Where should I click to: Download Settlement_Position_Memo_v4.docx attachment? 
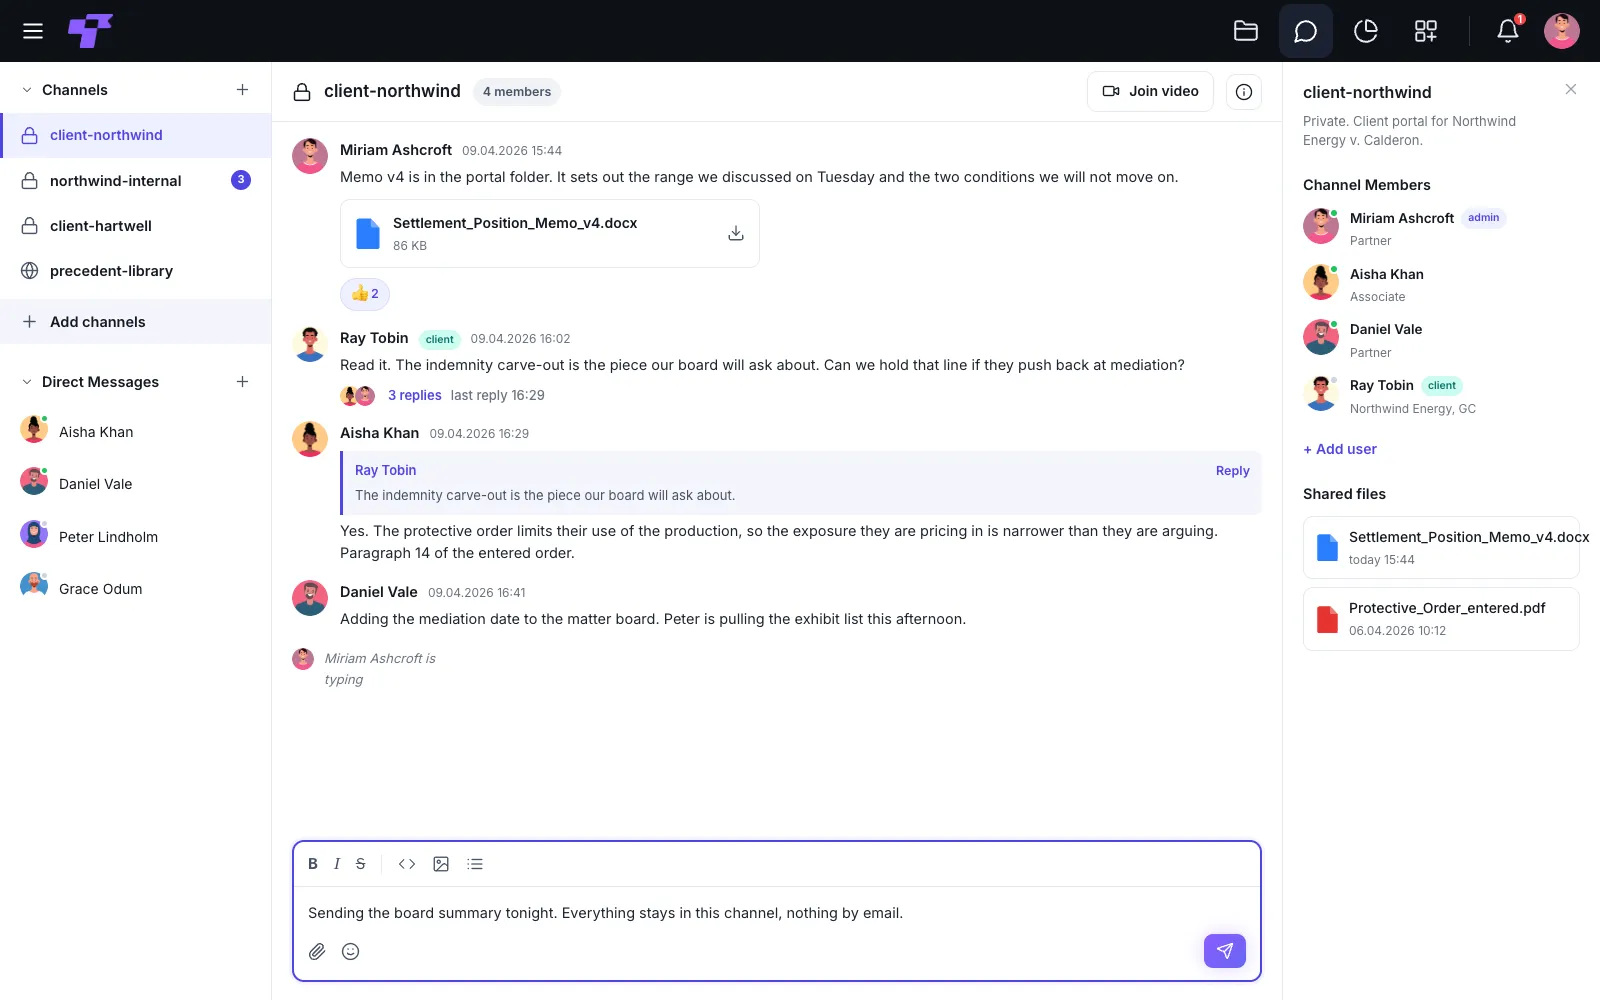[x=736, y=233]
